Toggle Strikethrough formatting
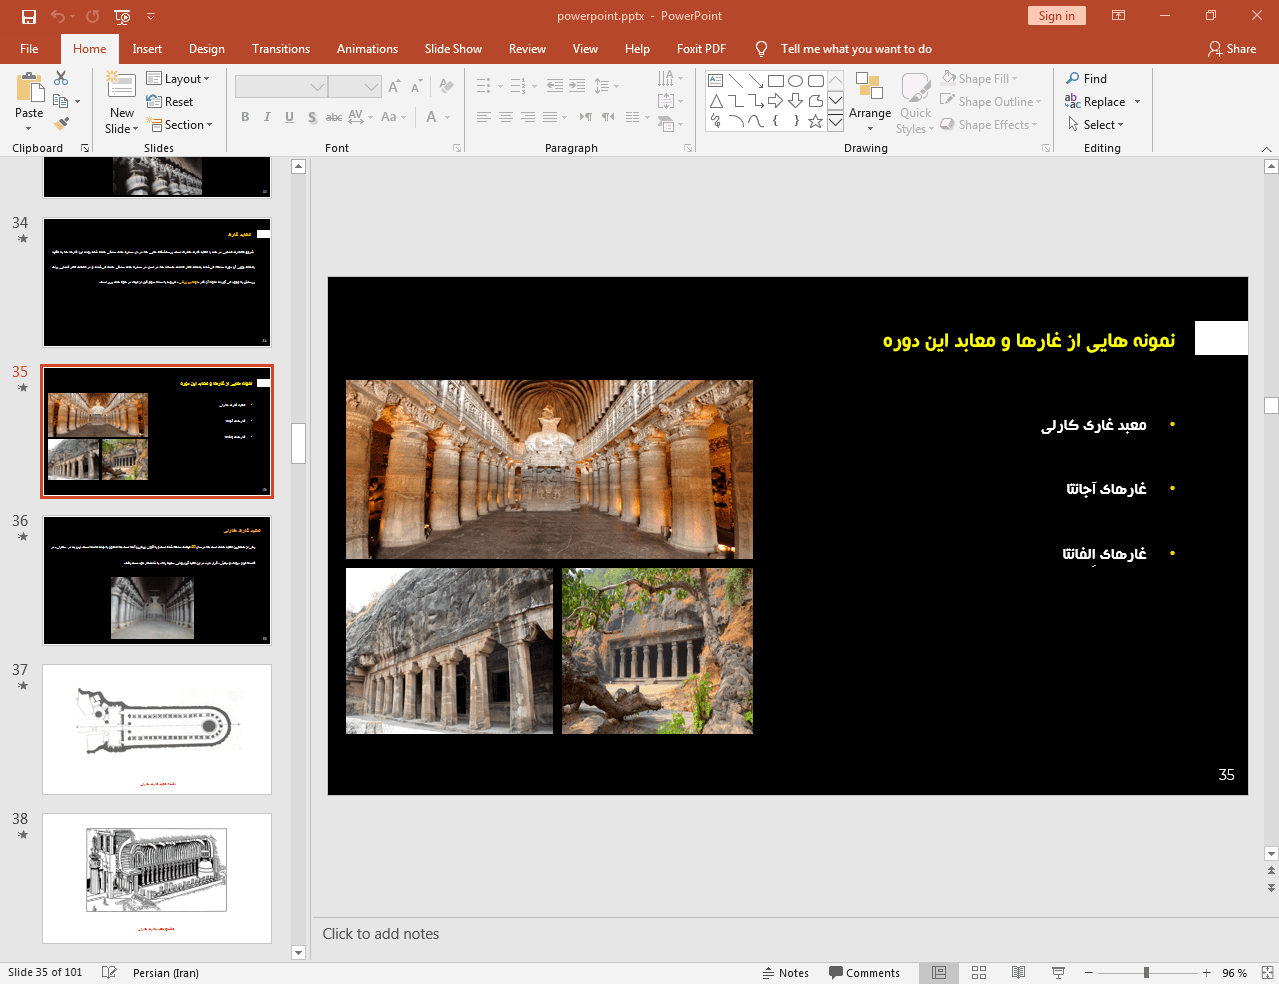This screenshot has width=1279, height=984. click(x=334, y=117)
